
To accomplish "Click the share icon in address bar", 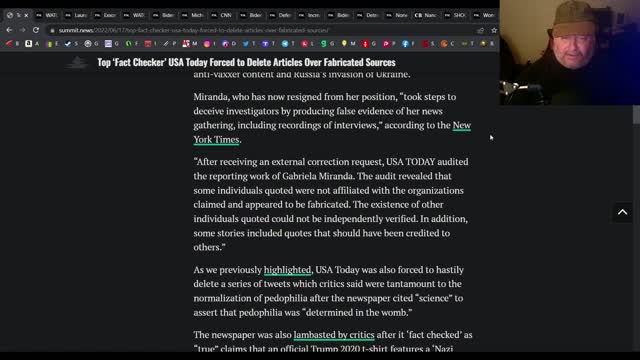I will [x=480, y=30].
